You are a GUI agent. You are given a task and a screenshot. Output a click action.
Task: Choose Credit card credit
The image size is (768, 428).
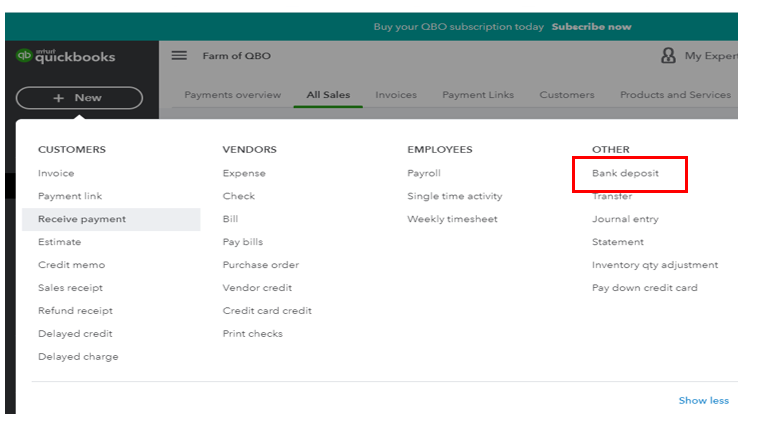tap(267, 311)
